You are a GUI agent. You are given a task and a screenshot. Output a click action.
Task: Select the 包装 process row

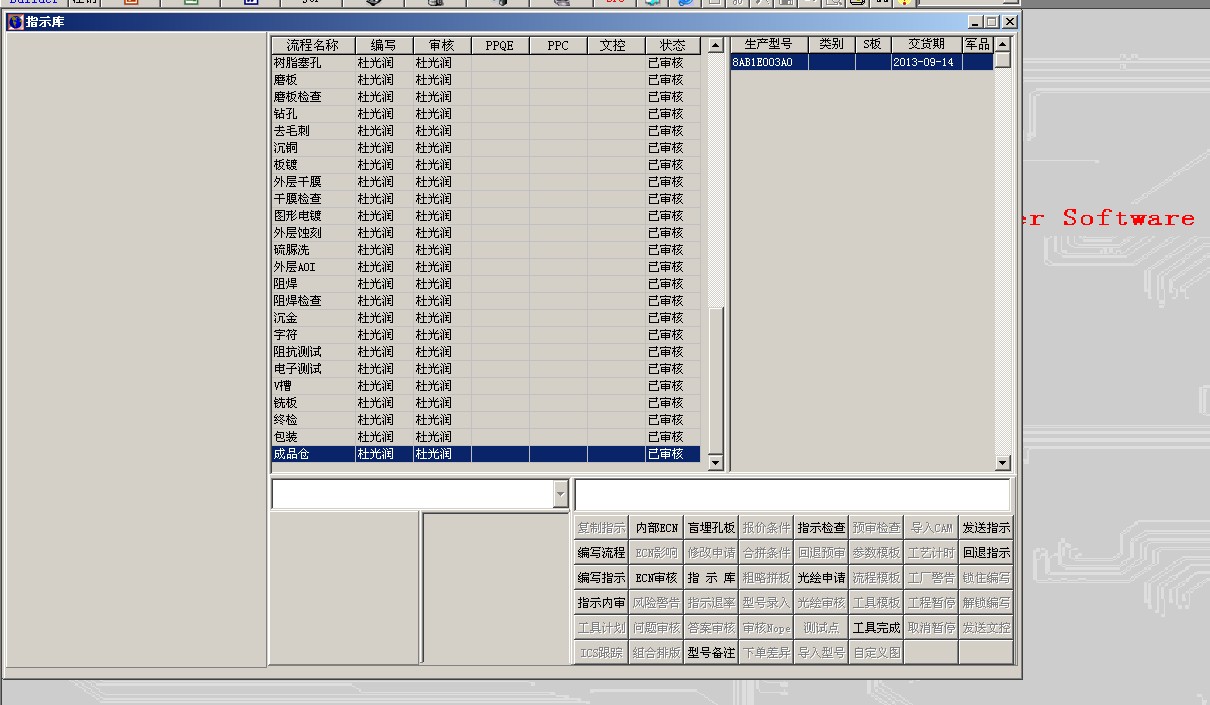486,437
